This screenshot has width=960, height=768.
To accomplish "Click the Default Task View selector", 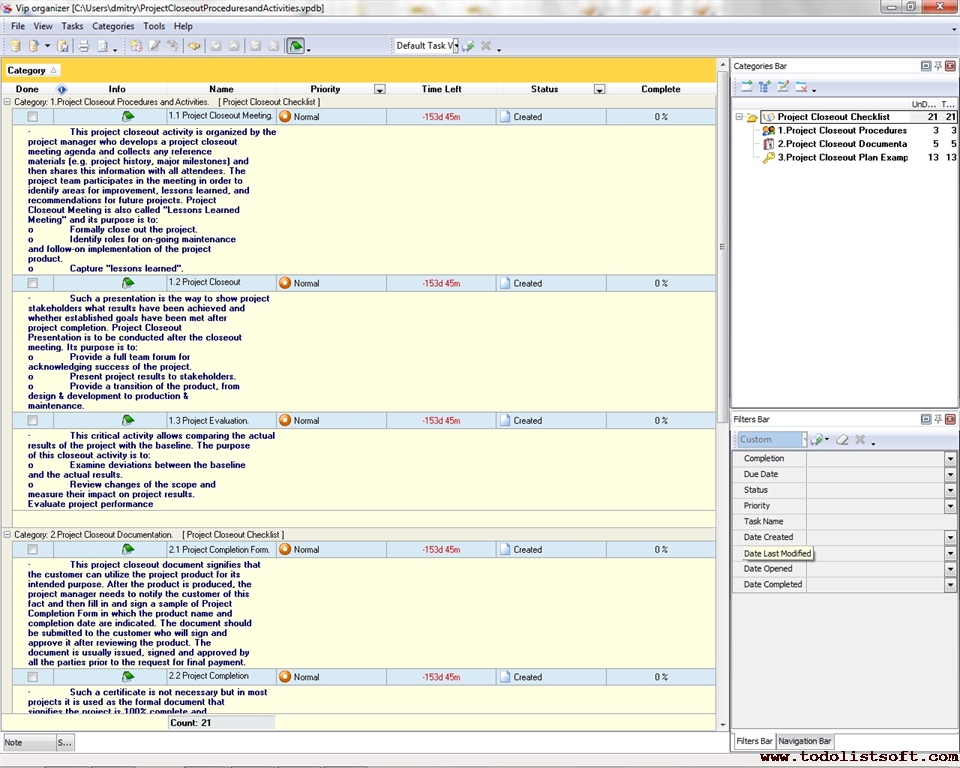I will (425, 45).
